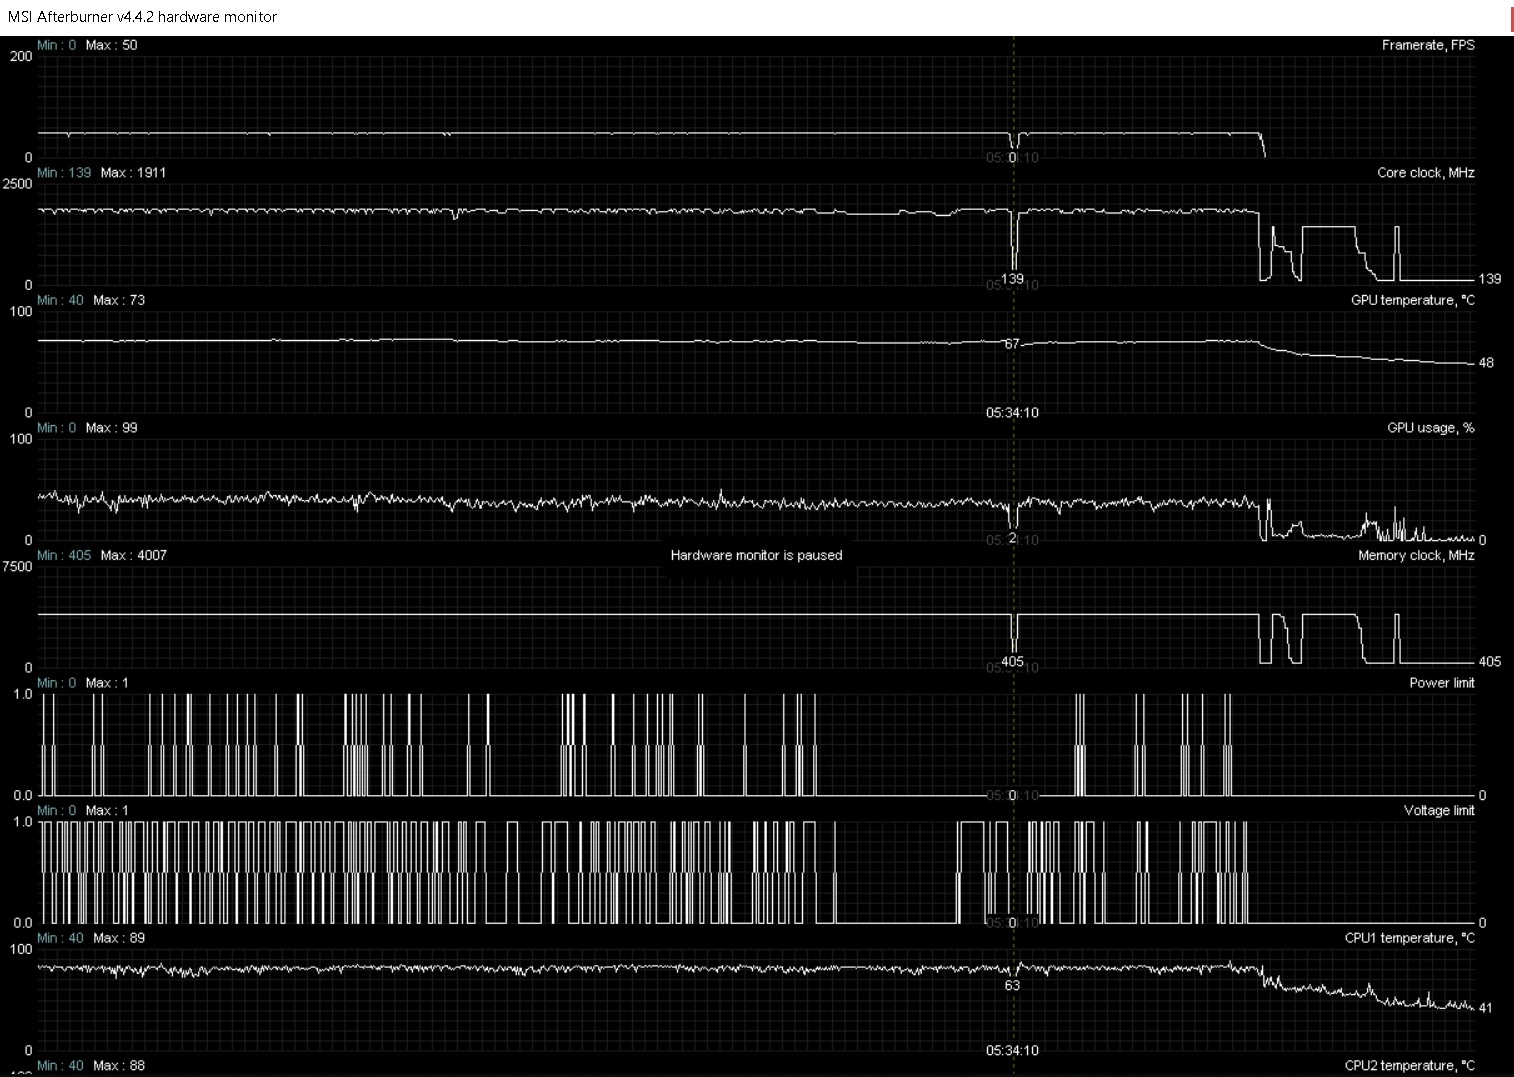Click the current 48 GPU temperature reading
This screenshot has height=1077, width=1514.
click(x=1486, y=363)
